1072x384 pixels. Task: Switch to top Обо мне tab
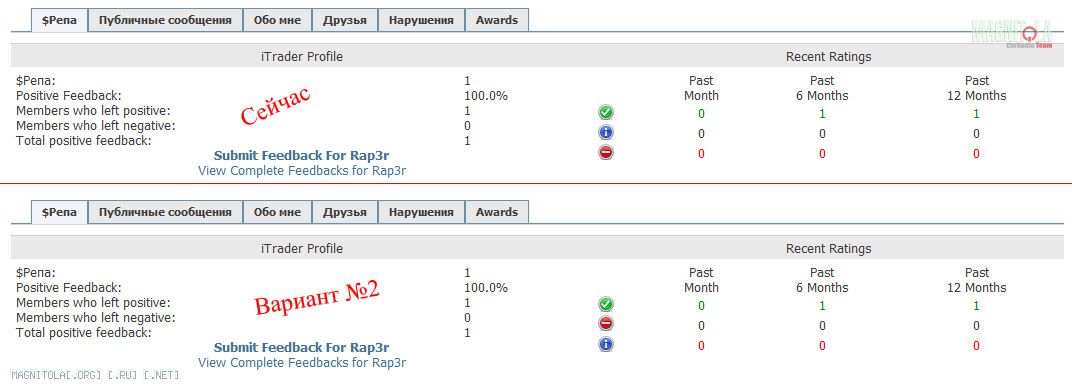[277, 20]
